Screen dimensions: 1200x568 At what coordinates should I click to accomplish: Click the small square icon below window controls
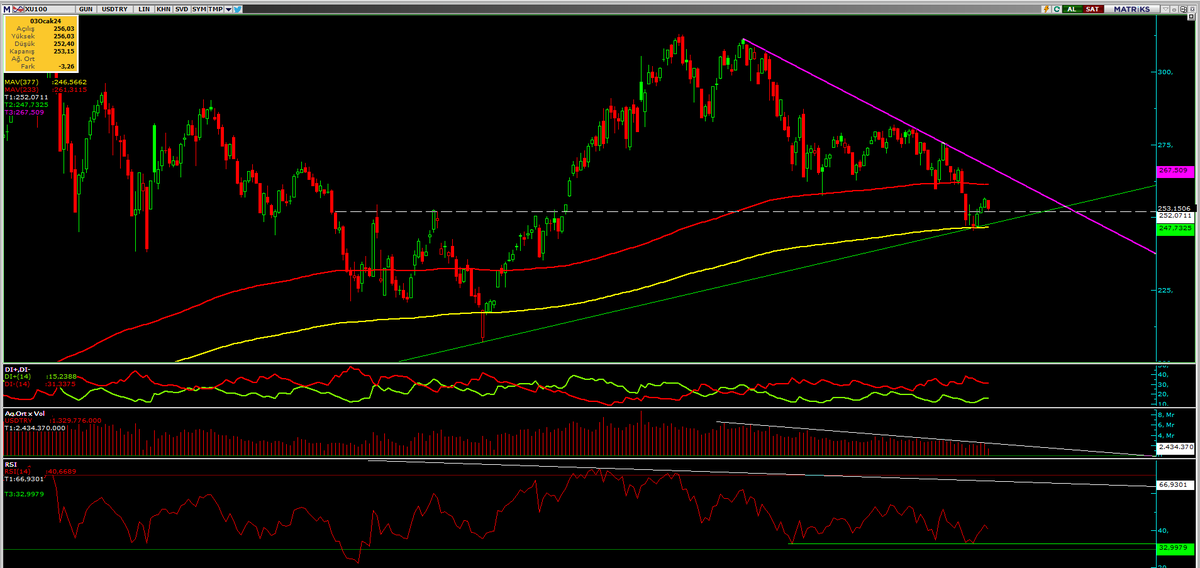click(x=1191, y=17)
